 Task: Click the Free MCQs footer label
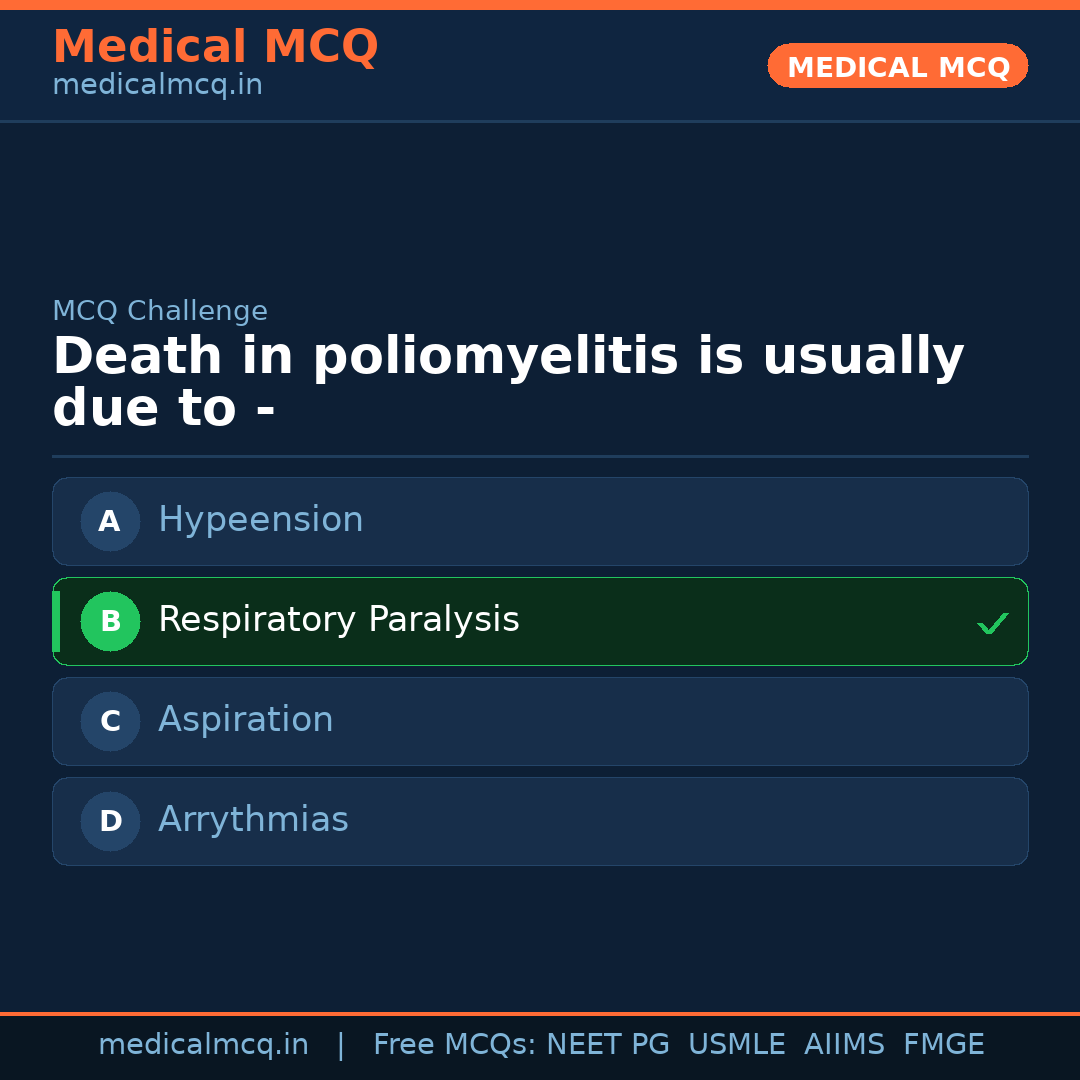pyautogui.click(x=454, y=1045)
